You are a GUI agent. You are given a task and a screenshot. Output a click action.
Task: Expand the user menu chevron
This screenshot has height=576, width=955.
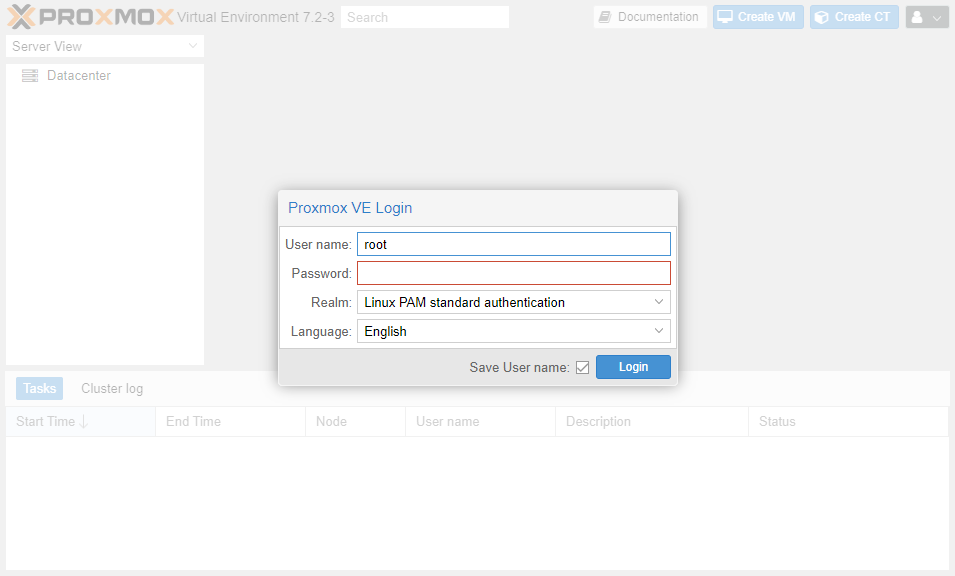click(x=937, y=16)
